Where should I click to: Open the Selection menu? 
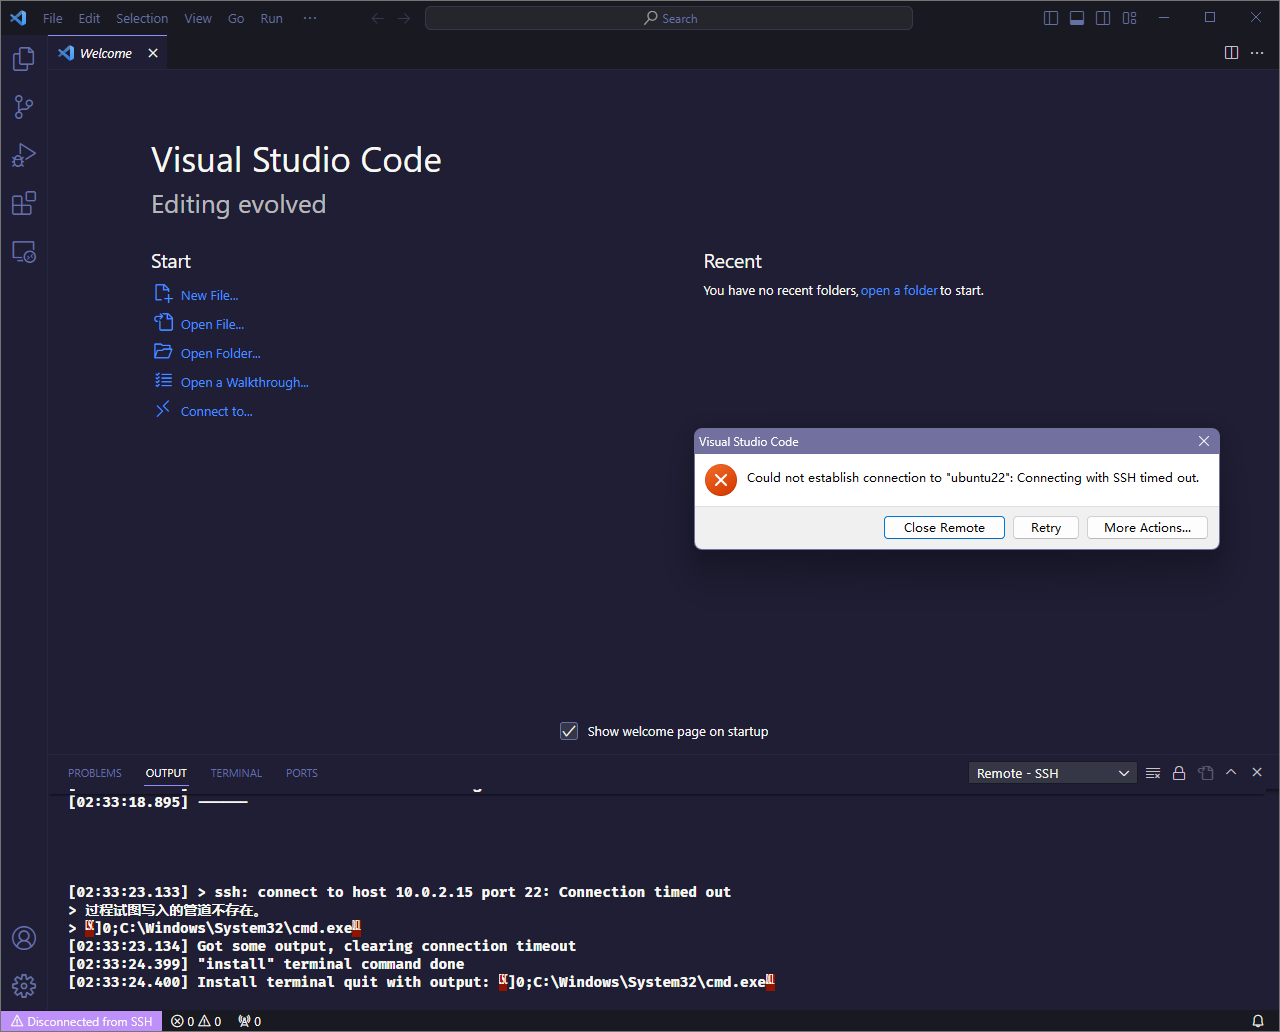[142, 18]
